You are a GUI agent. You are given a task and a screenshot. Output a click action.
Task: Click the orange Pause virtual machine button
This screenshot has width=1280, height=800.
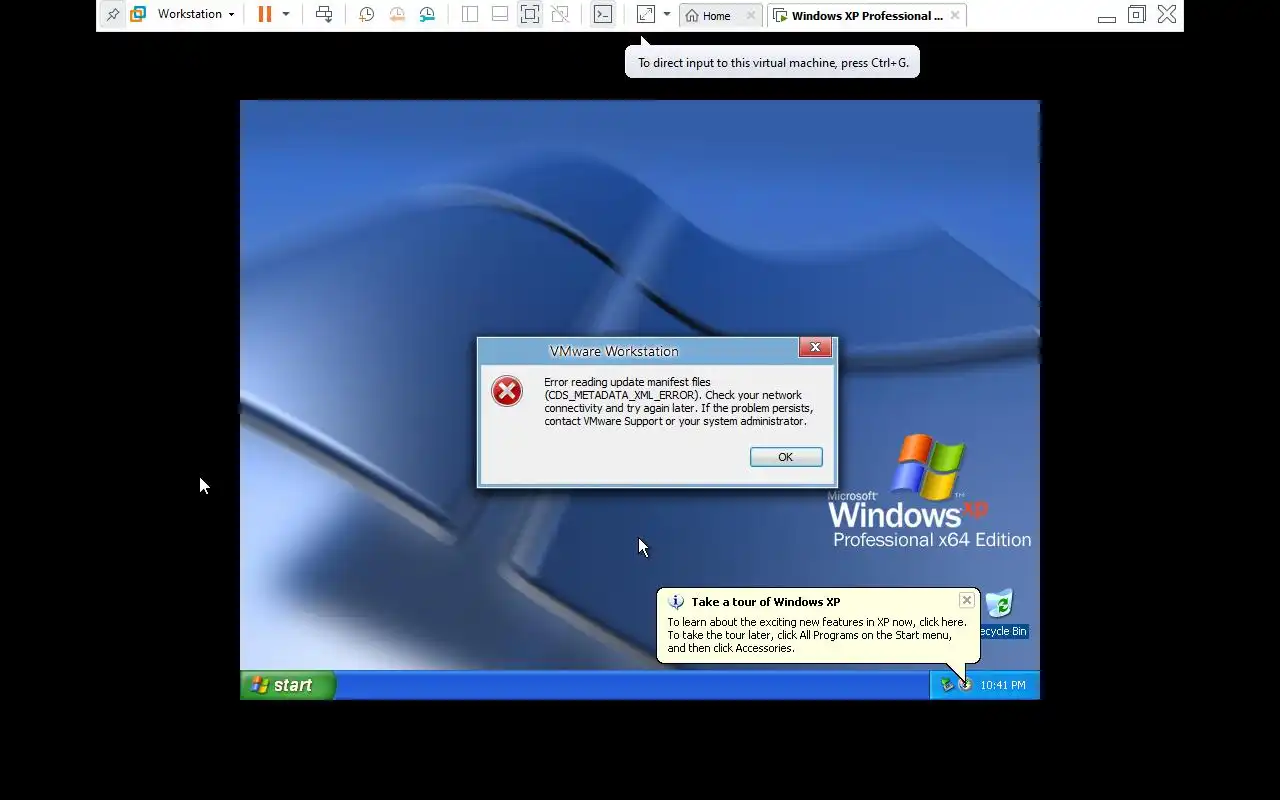(264, 15)
